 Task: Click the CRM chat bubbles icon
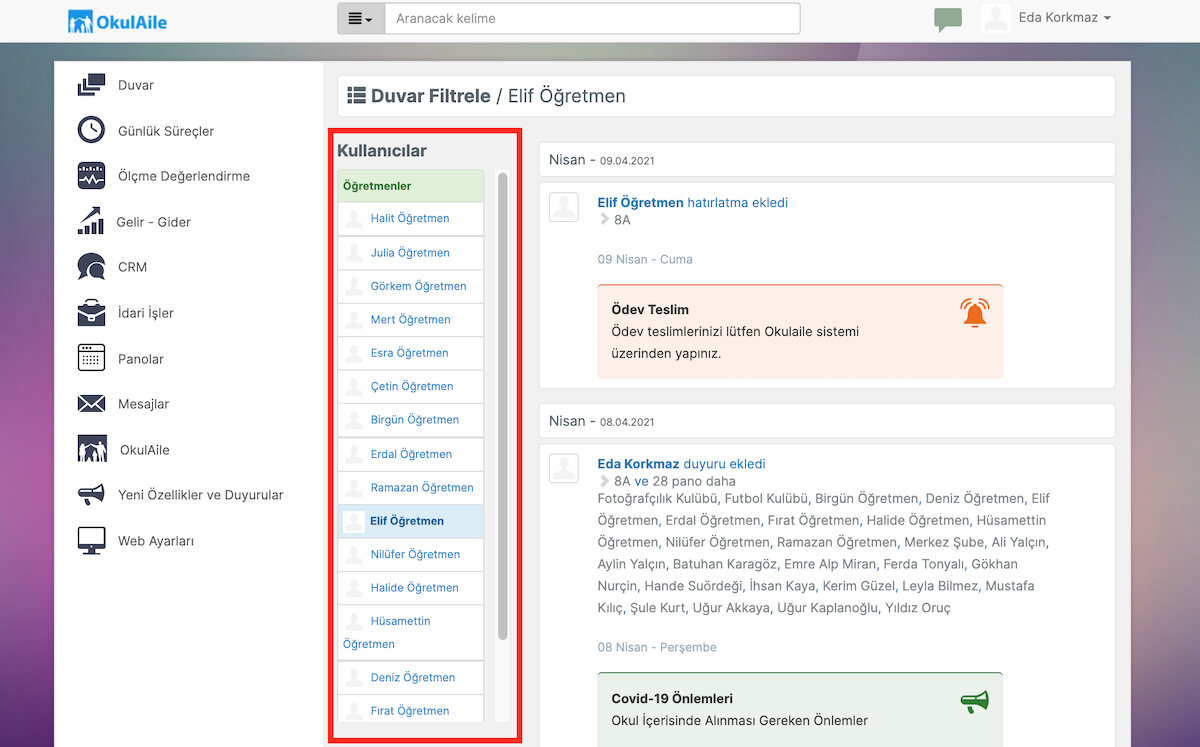click(91, 267)
